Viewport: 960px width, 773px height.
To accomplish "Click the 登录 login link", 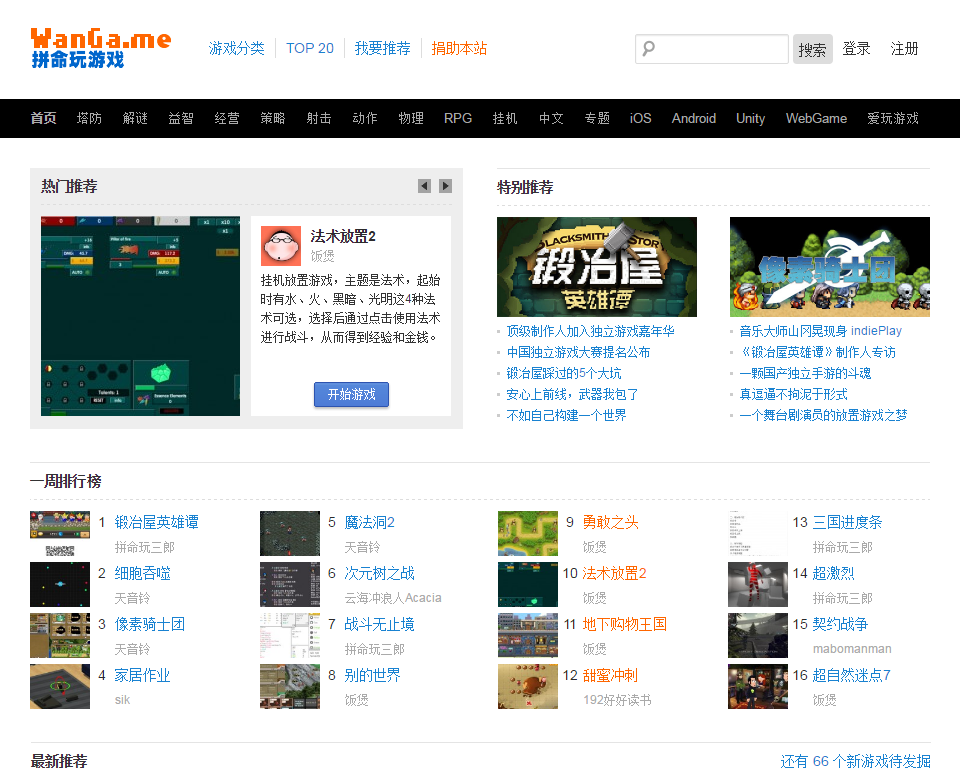I will click(x=856, y=48).
